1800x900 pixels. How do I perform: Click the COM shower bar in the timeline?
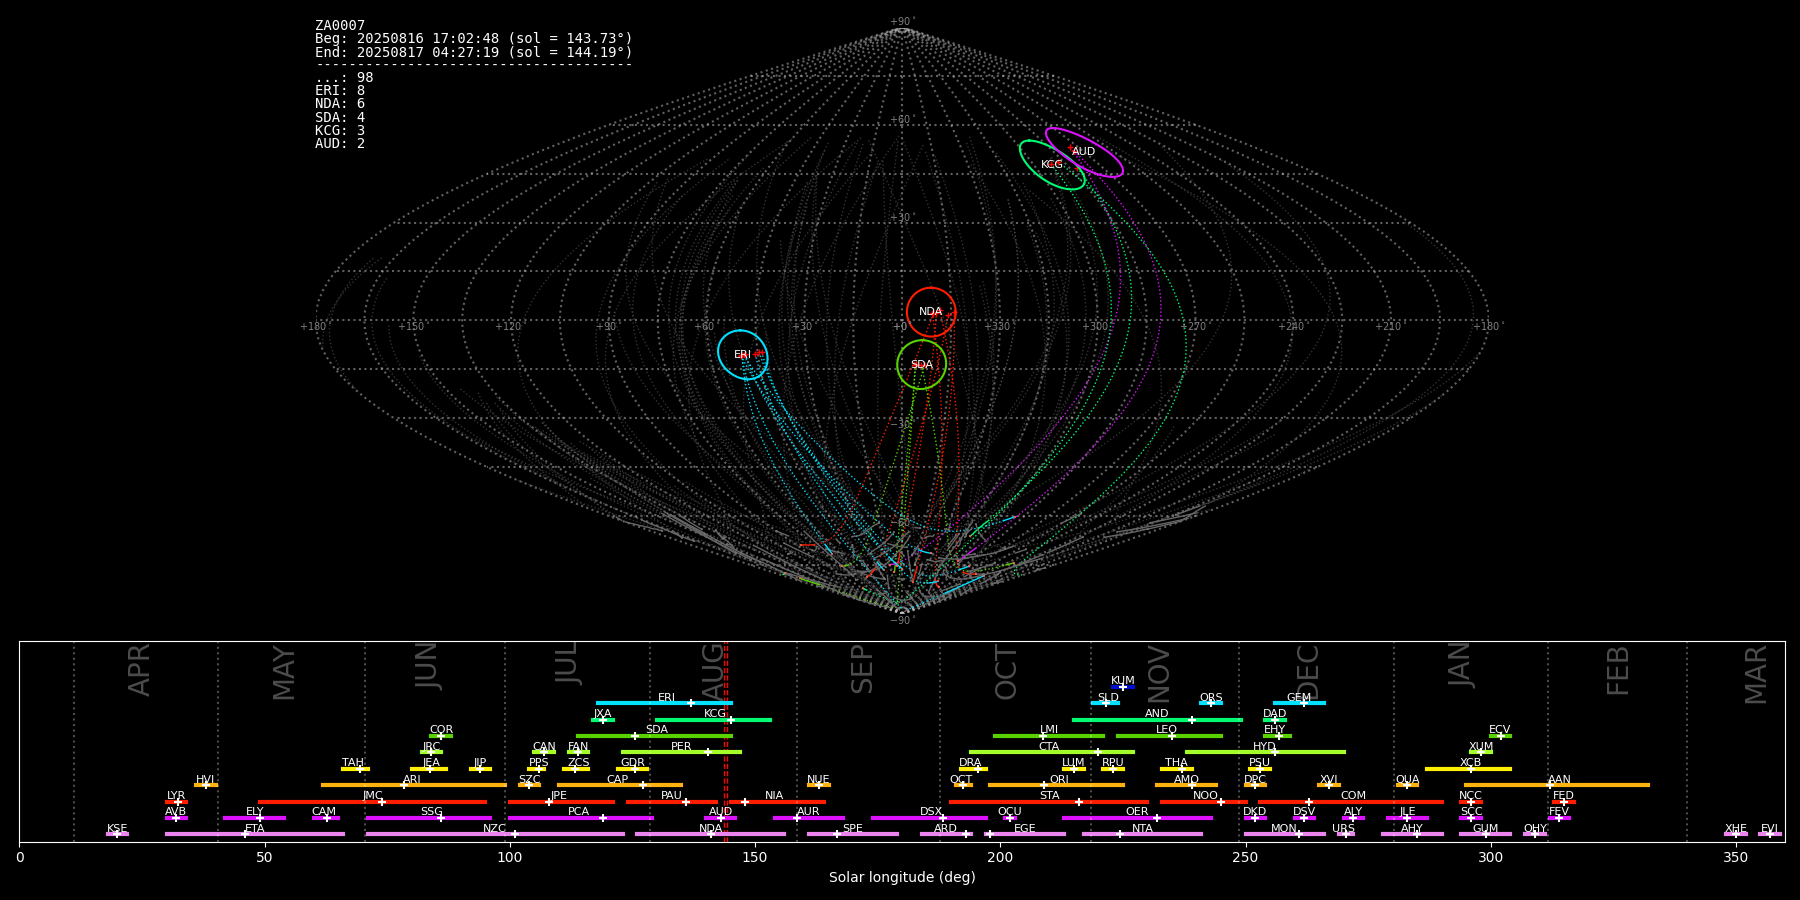(1351, 802)
